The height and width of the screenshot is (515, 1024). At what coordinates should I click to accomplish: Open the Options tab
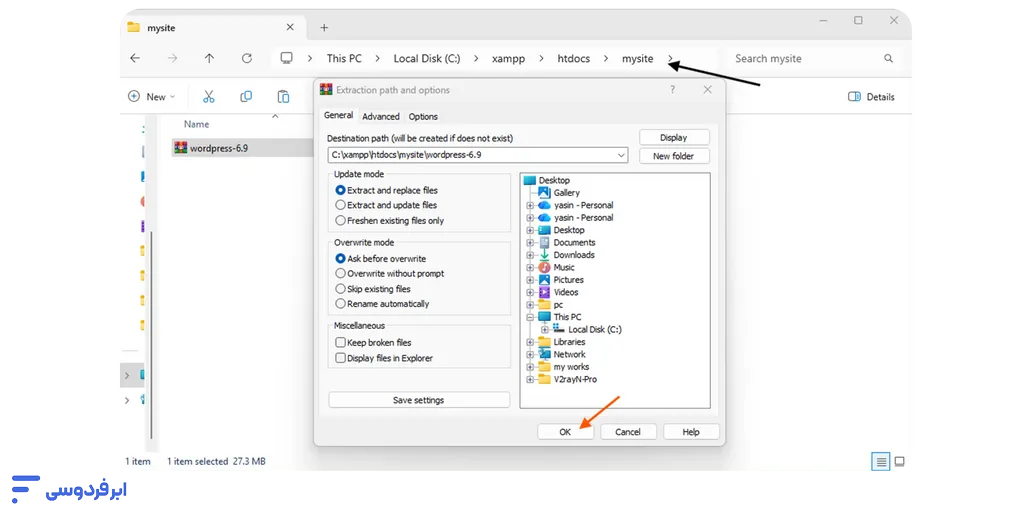tap(423, 117)
